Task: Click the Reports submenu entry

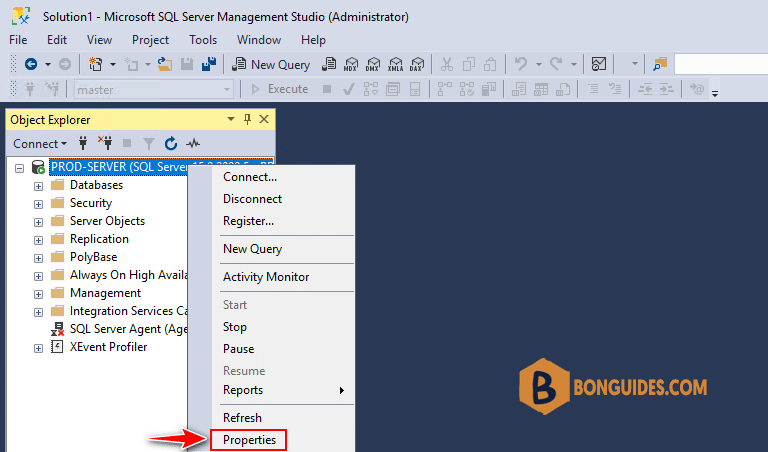Action: [x=243, y=390]
